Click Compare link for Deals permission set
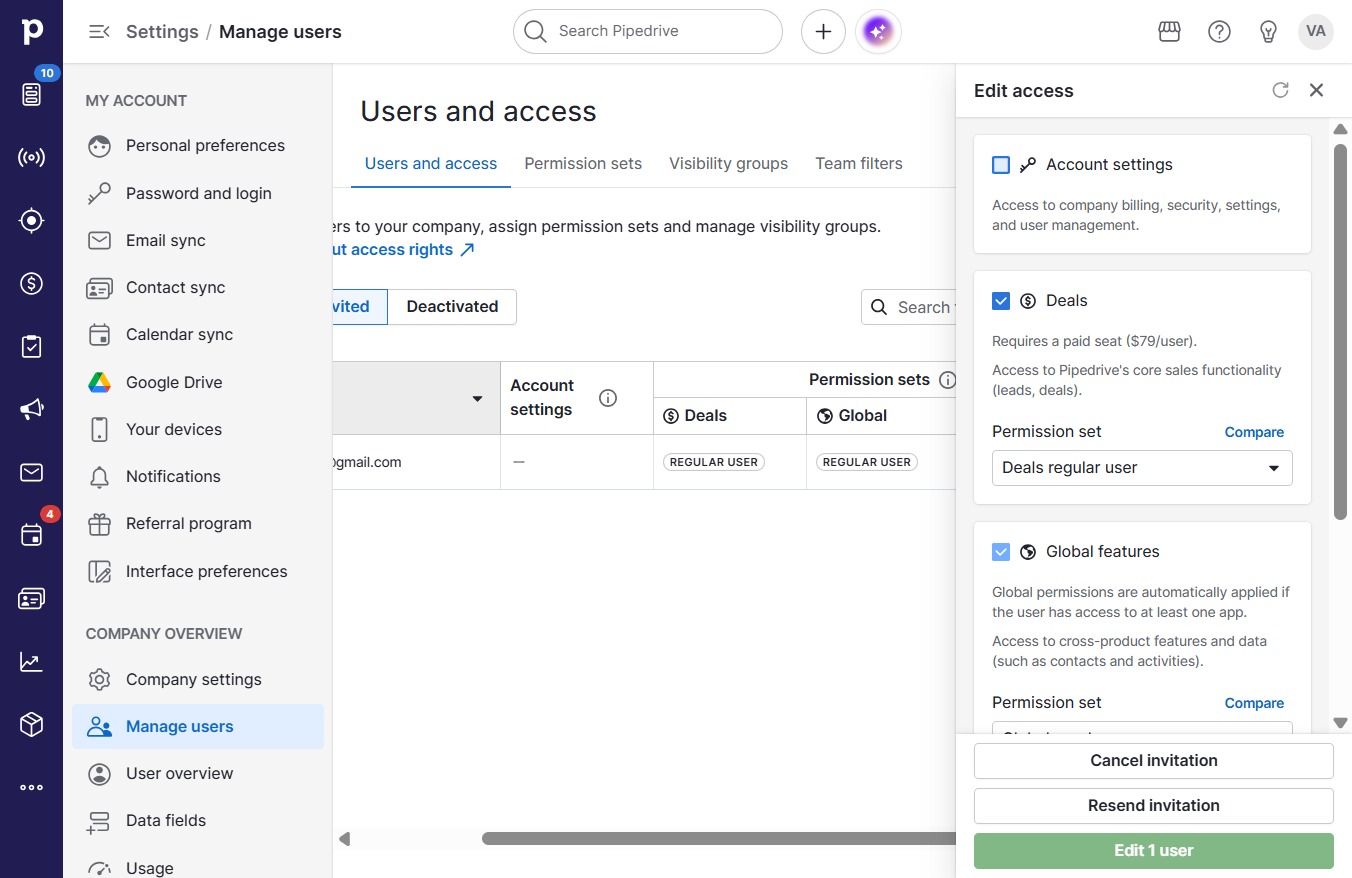 [1254, 432]
